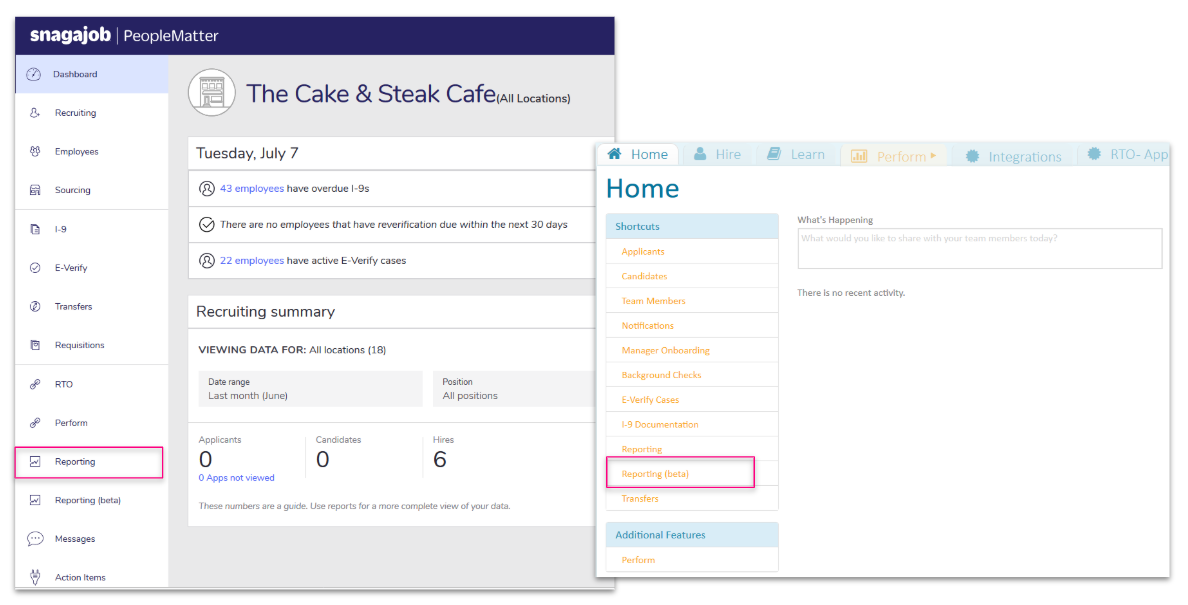The image size is (1188, 605).
Task: Open the 22 employees link
Action: 252,260
